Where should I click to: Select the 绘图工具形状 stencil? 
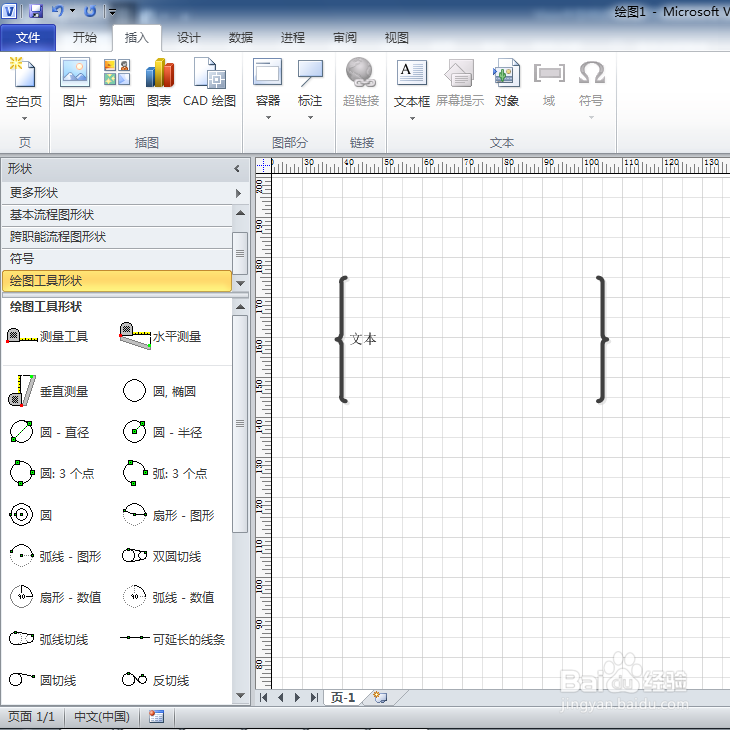117,281
